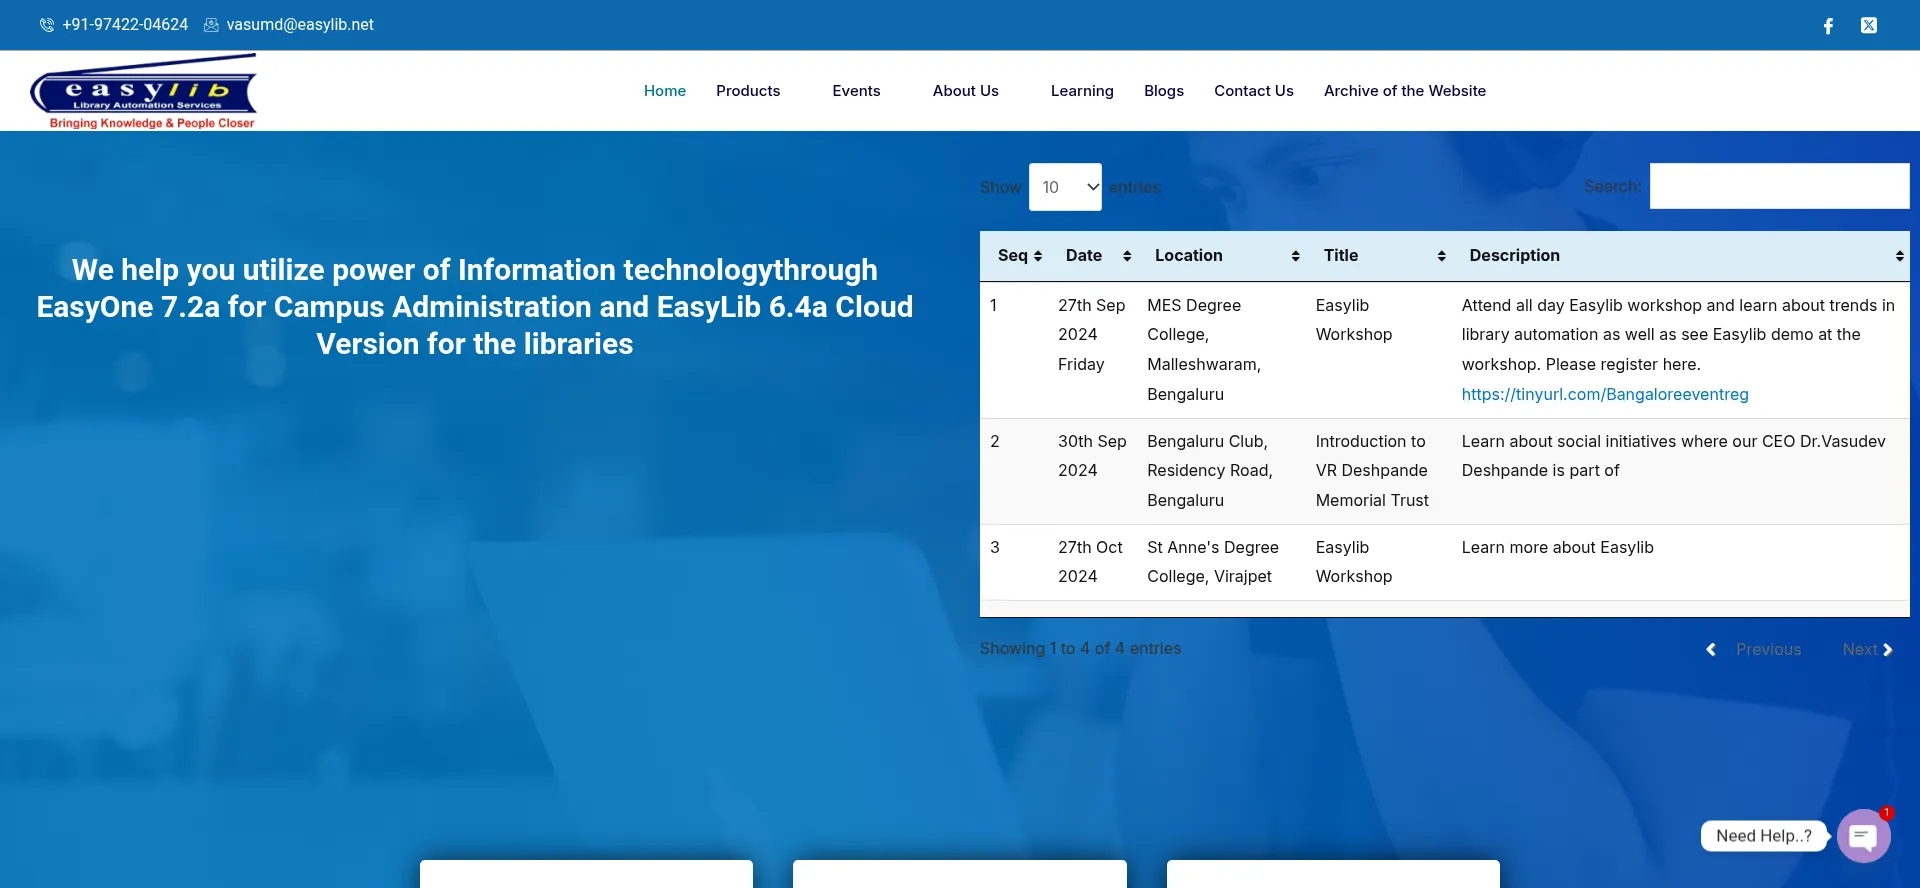Sort table by Date column arrows
This screenshot has width=1920, height=888.
[x=1127, y=257]
